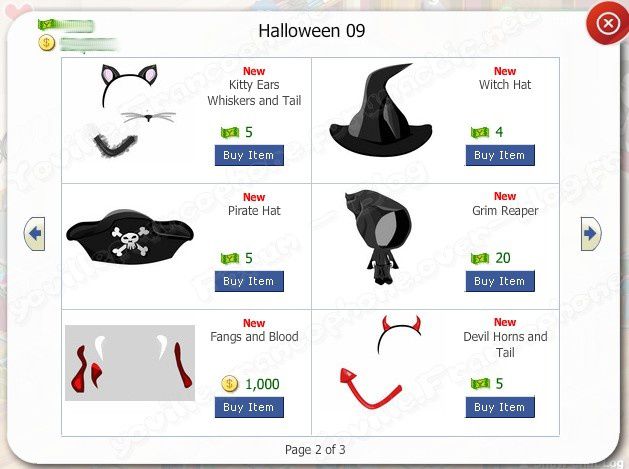Go back using the left arrow
Screen dimensions: 629x469
coord(34,234)
